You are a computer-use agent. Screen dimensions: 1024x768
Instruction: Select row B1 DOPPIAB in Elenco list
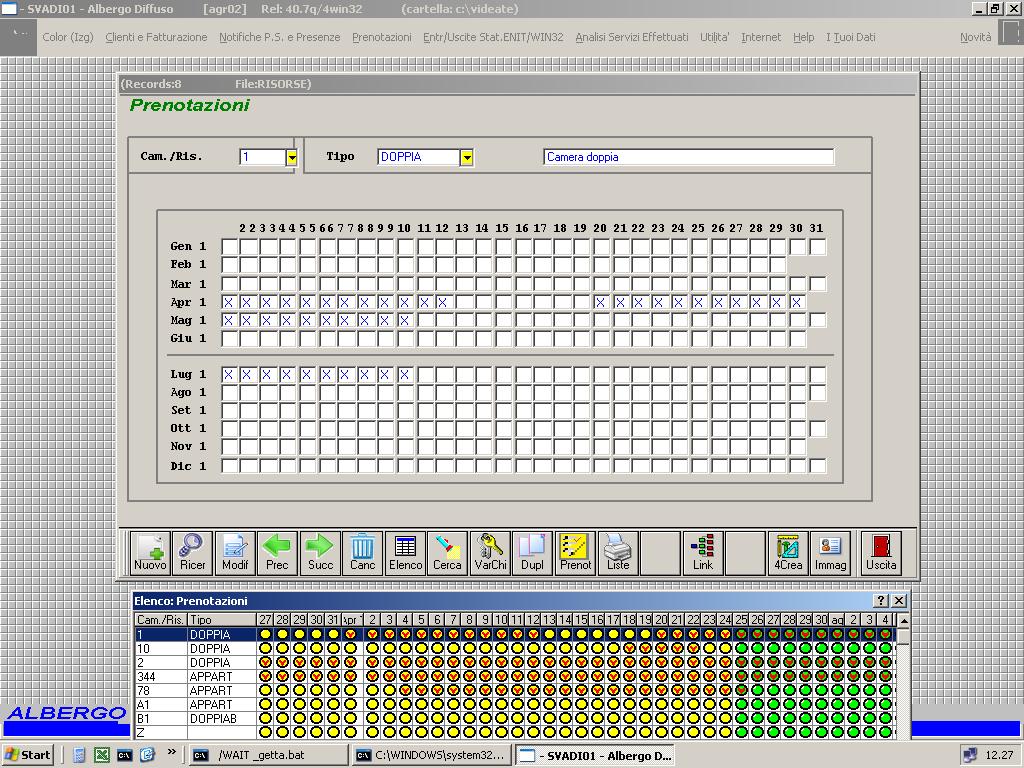[515, 718]
